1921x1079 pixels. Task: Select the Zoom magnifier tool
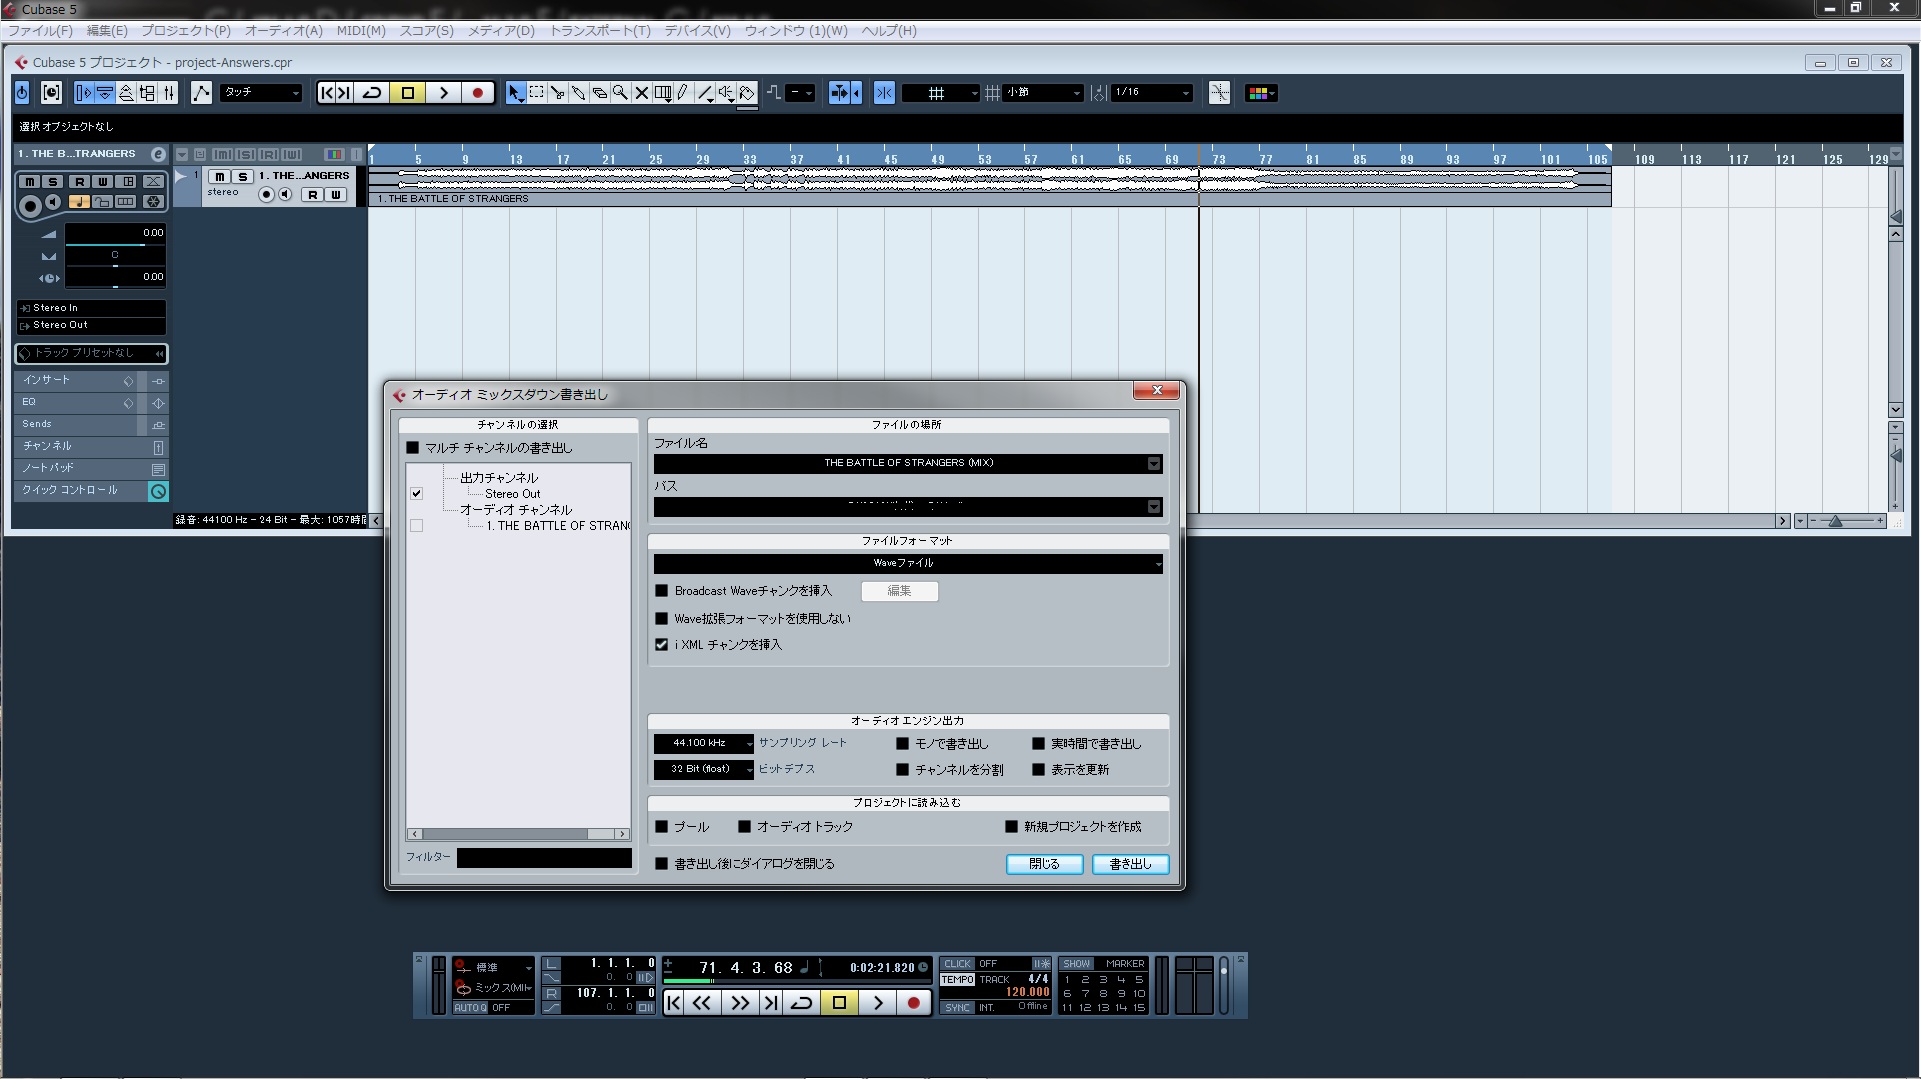coord(621,93)
